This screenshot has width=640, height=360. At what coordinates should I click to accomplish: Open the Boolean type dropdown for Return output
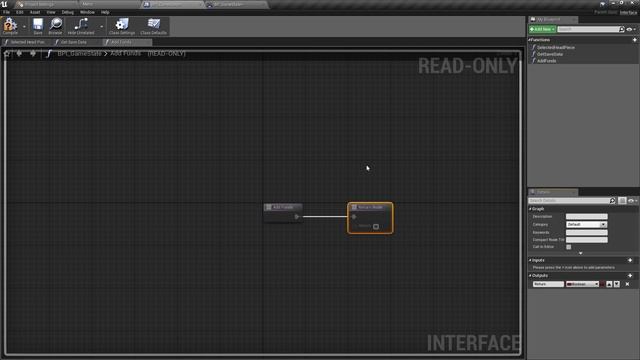point(582,284)
